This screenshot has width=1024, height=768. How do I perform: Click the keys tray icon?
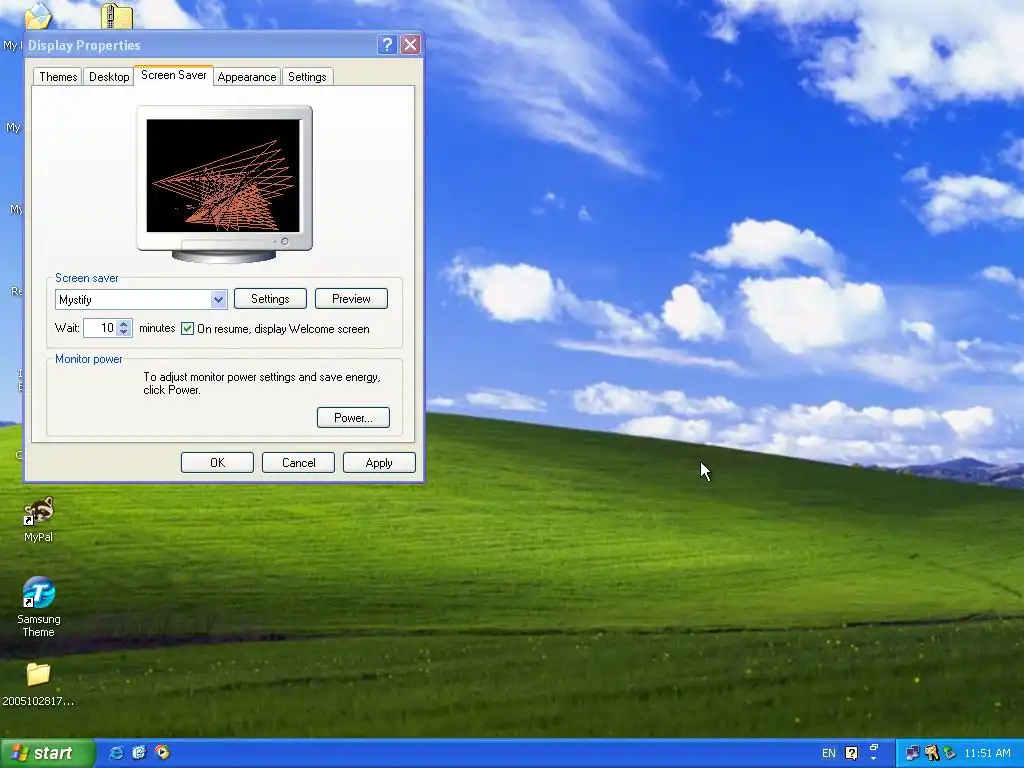click(x=932, y=753)
